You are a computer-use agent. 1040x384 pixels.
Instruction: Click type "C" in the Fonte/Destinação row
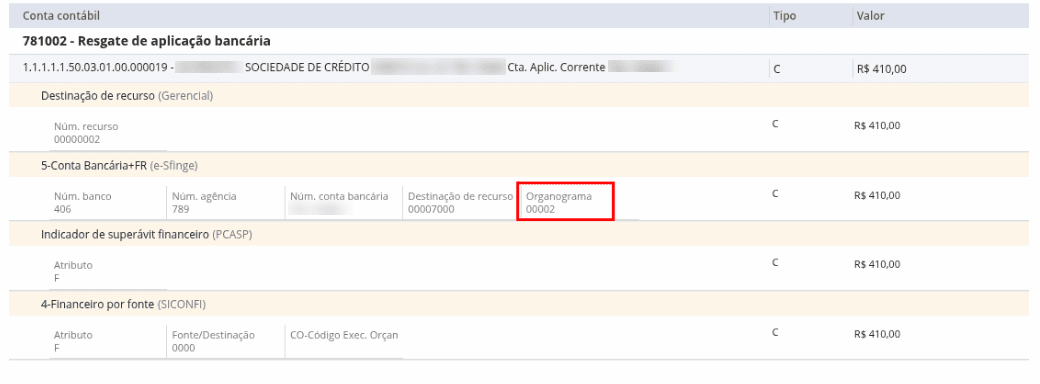(x=775, y=332)
